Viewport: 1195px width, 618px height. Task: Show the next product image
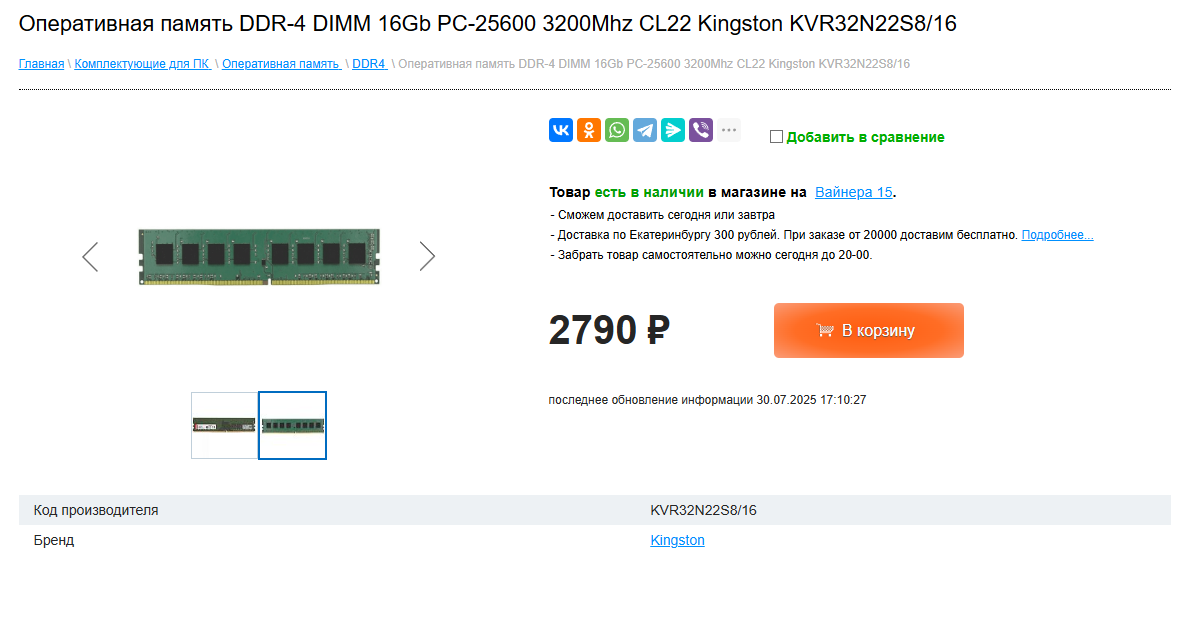tap(427, 257)
